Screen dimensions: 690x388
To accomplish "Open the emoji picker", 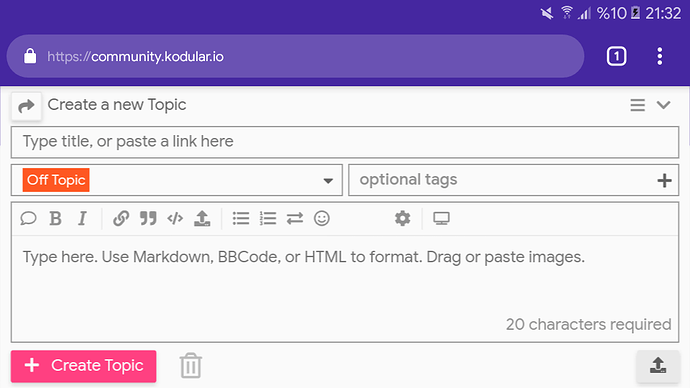I will [322, 218].
